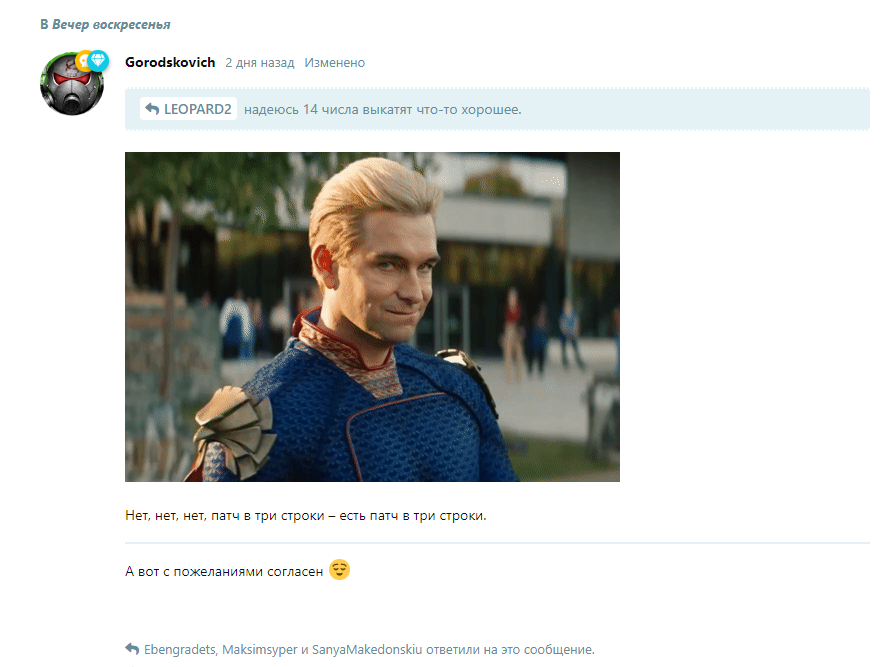This screenshot has height=667, width=886.
Task: Click the Изменено edited label
Action: (x=335, y=63)
